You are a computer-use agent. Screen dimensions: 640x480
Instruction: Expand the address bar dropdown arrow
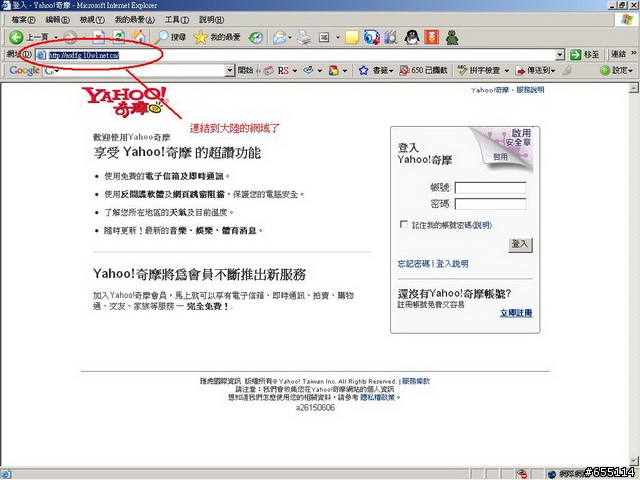coord(560,55)
